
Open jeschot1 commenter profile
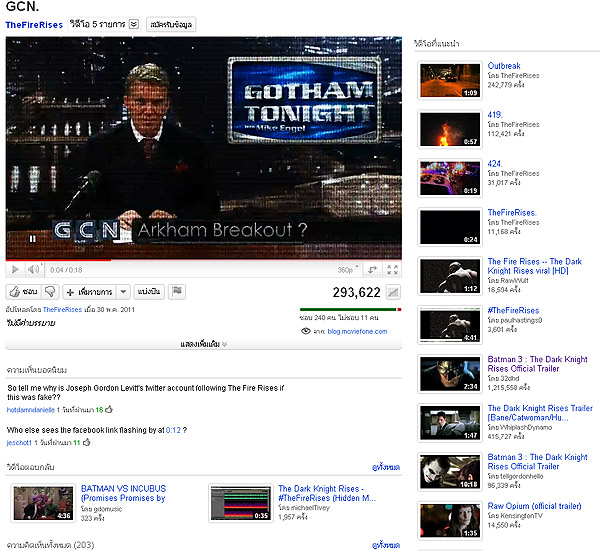click(19, 442)
